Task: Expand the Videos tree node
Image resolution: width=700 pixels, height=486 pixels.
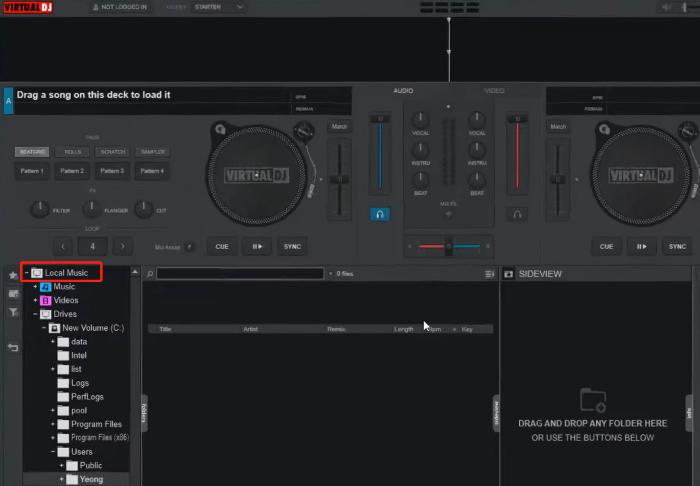Action: click(x=35, y=301)
